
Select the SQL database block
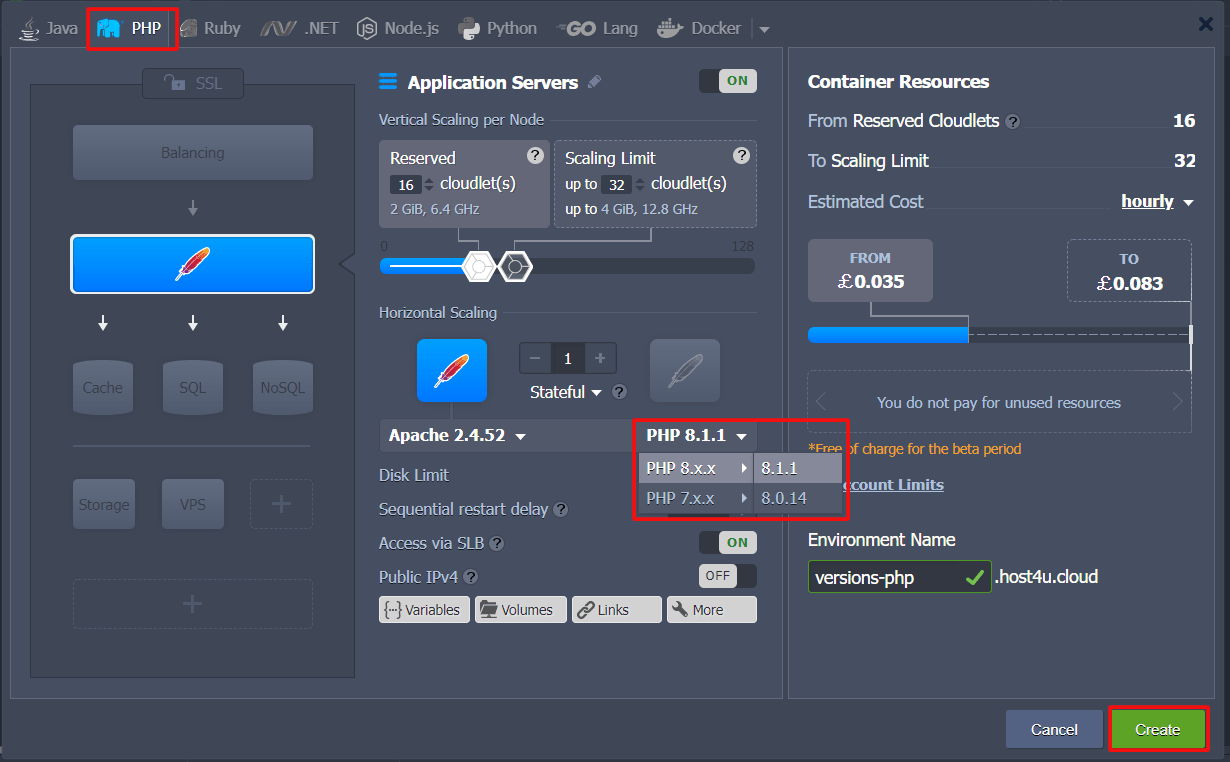point(192,387)
